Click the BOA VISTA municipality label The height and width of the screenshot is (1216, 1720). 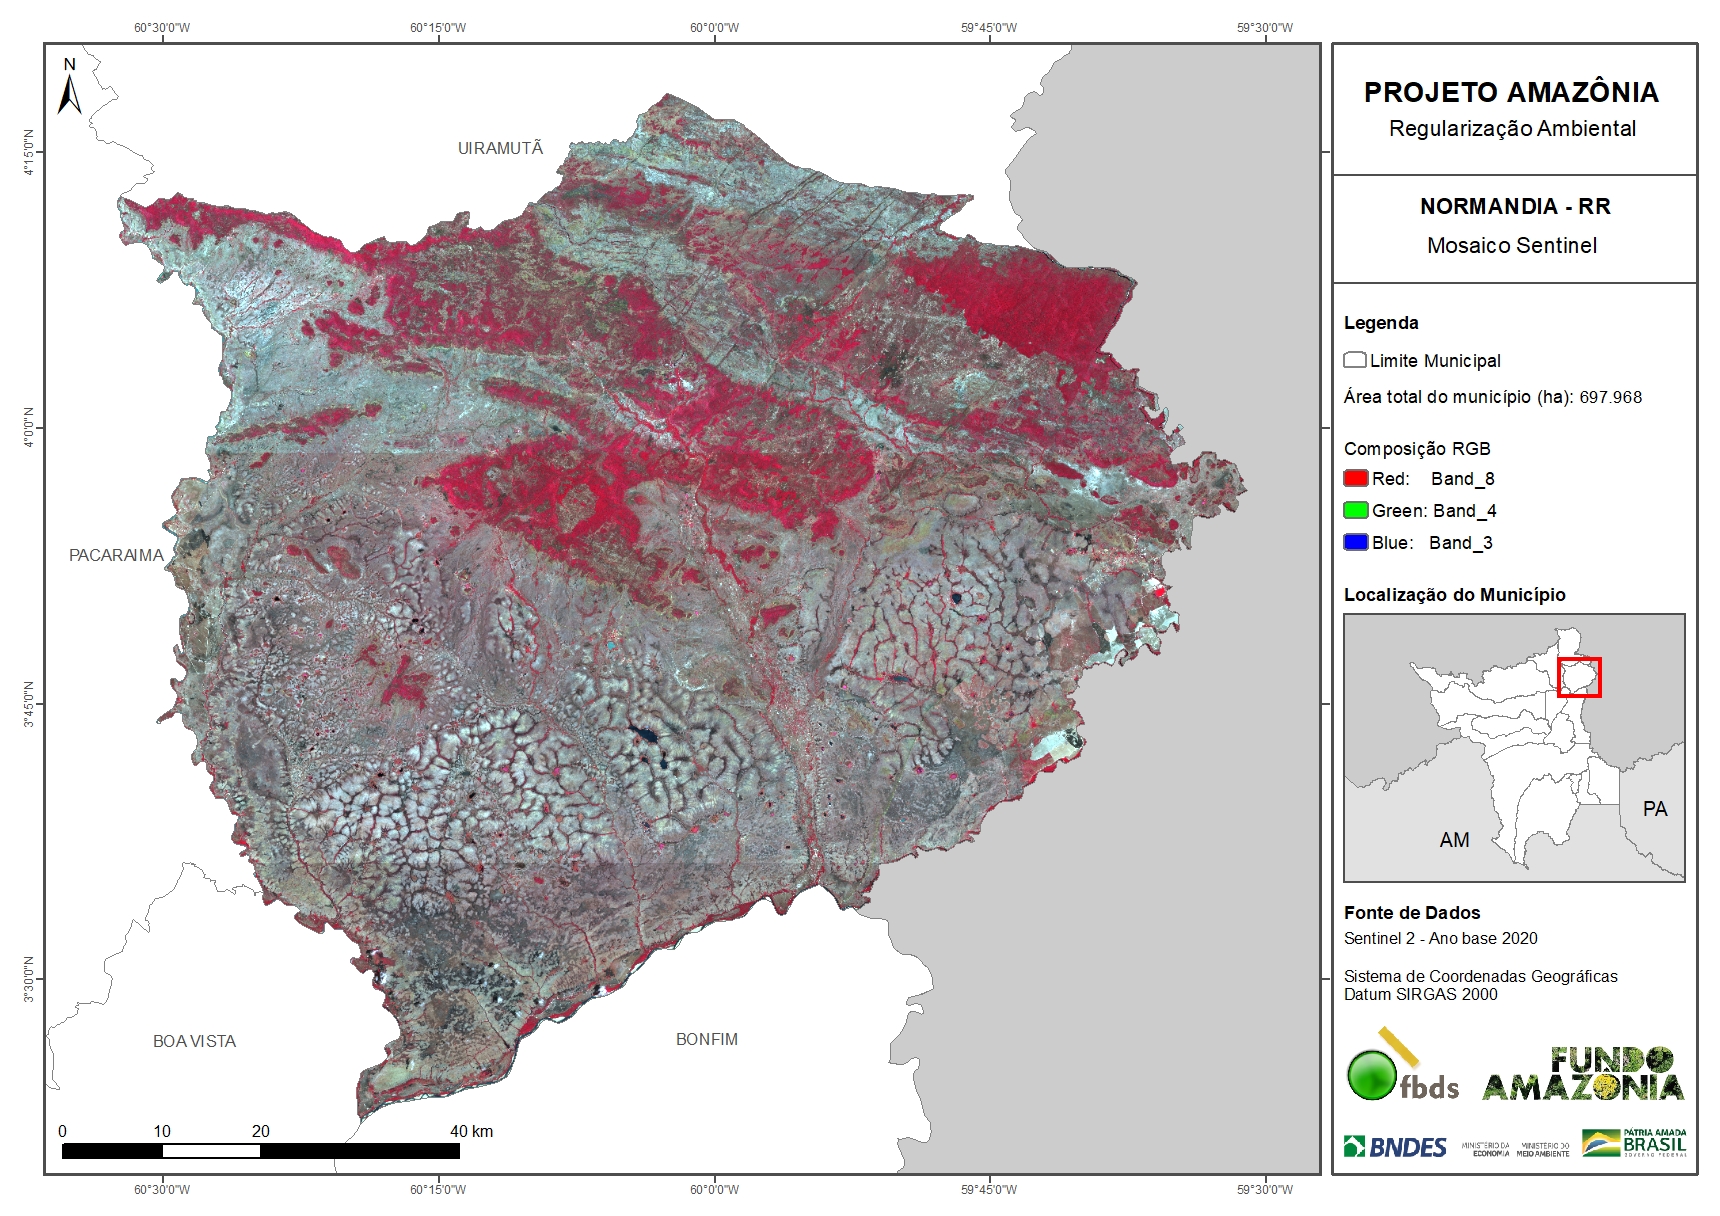click(x=194, y=1041)
